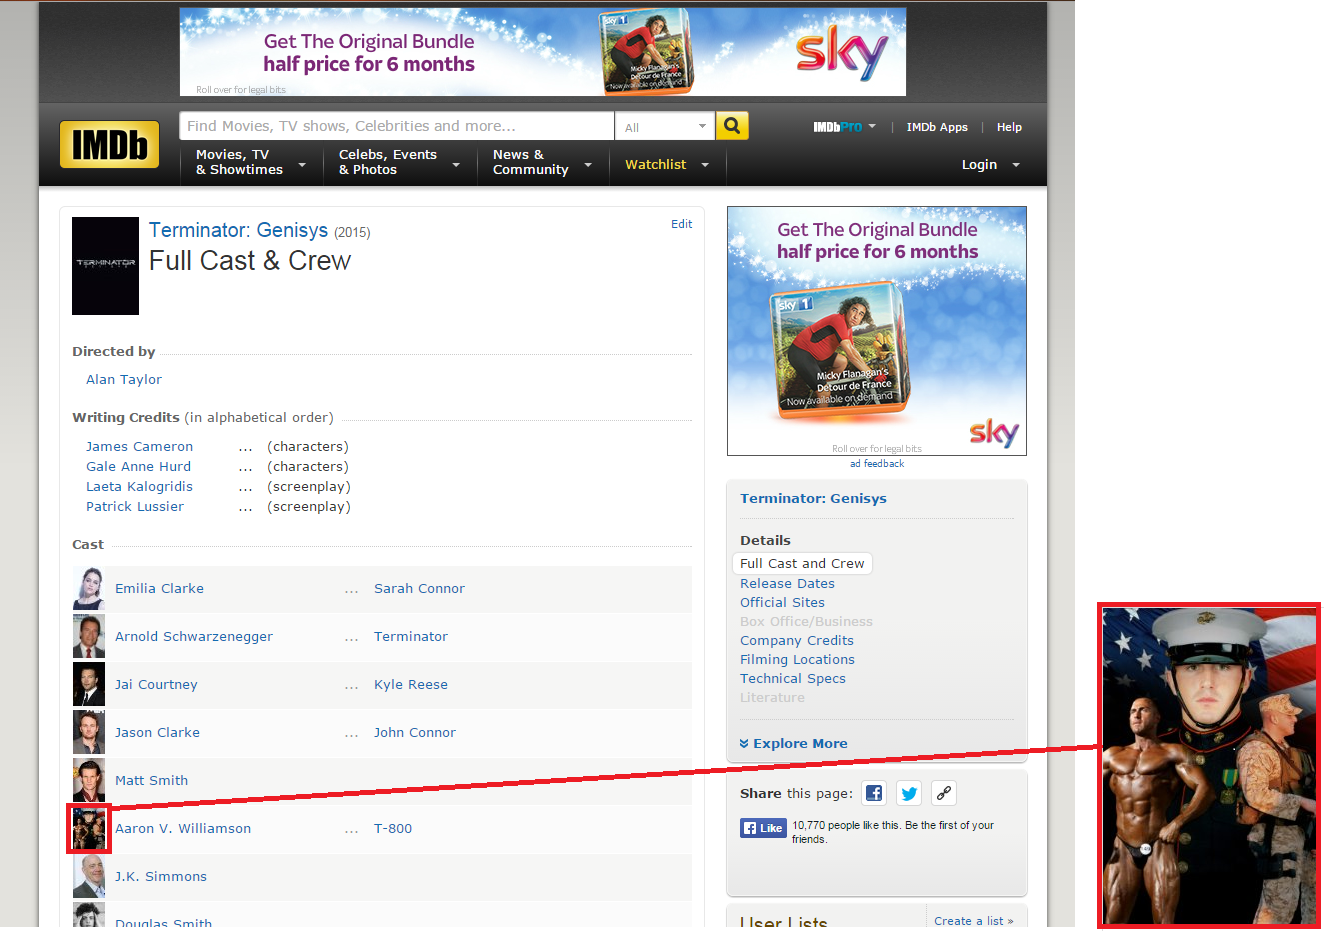Click the IMDb logo

pyautogui.click(x=109, y=144)
